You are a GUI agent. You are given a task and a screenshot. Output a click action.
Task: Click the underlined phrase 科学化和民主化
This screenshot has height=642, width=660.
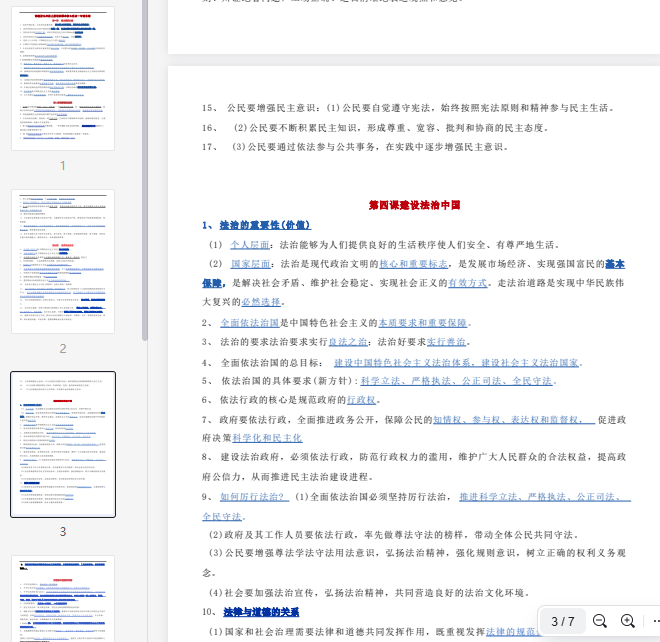tap(267, 438)
